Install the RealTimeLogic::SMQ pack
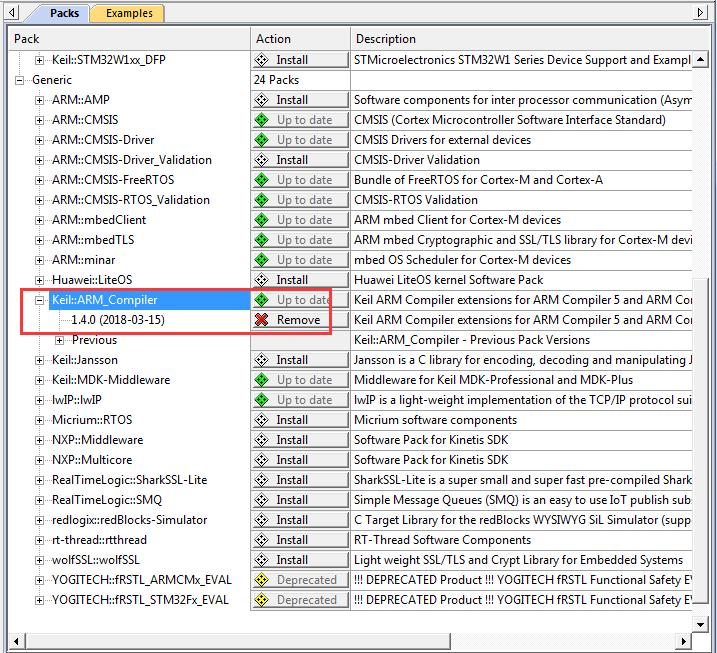 (x=300, y=500)
